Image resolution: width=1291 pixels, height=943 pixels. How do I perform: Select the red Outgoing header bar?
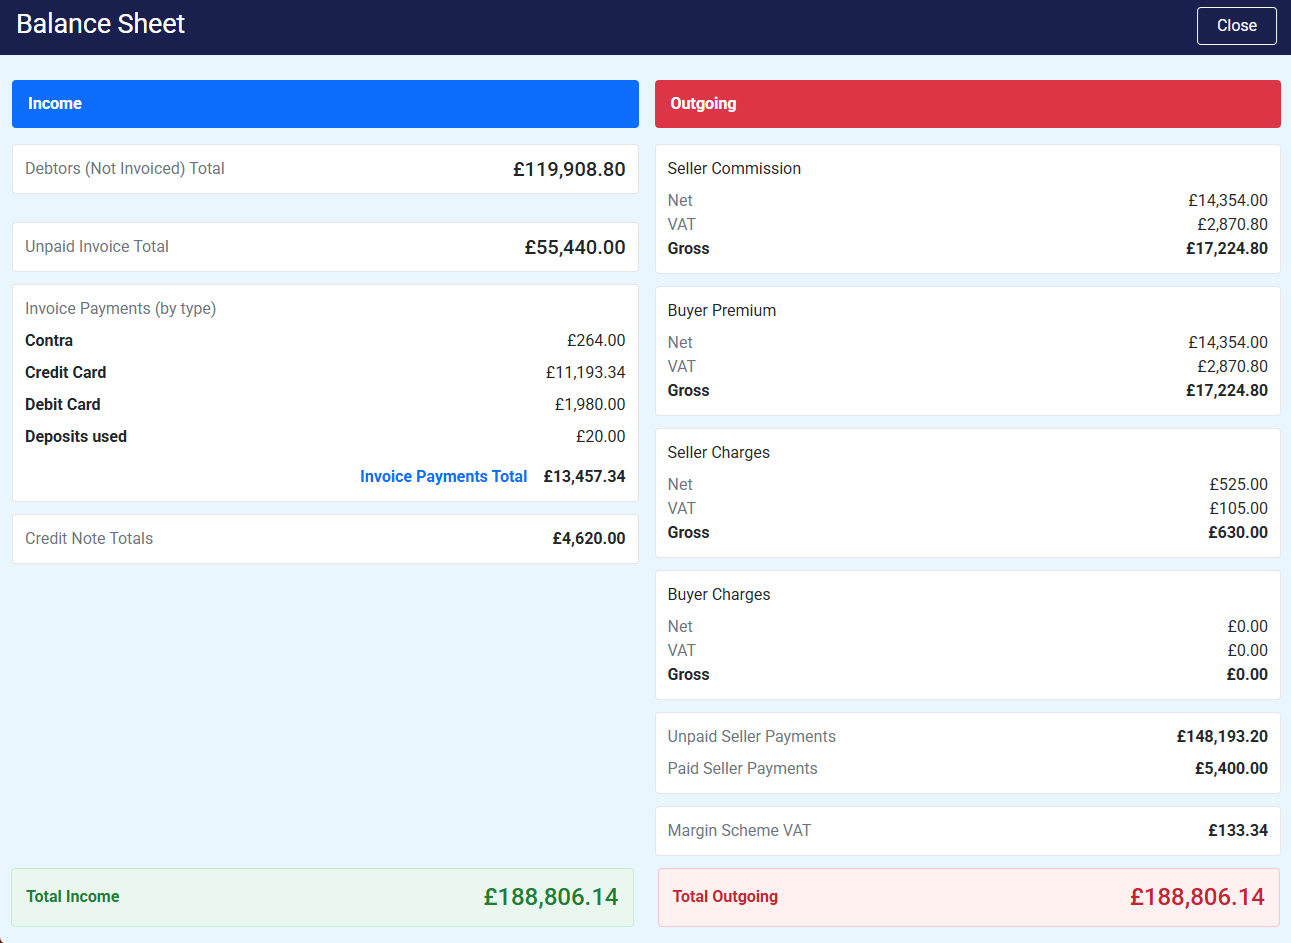[967, 104]
